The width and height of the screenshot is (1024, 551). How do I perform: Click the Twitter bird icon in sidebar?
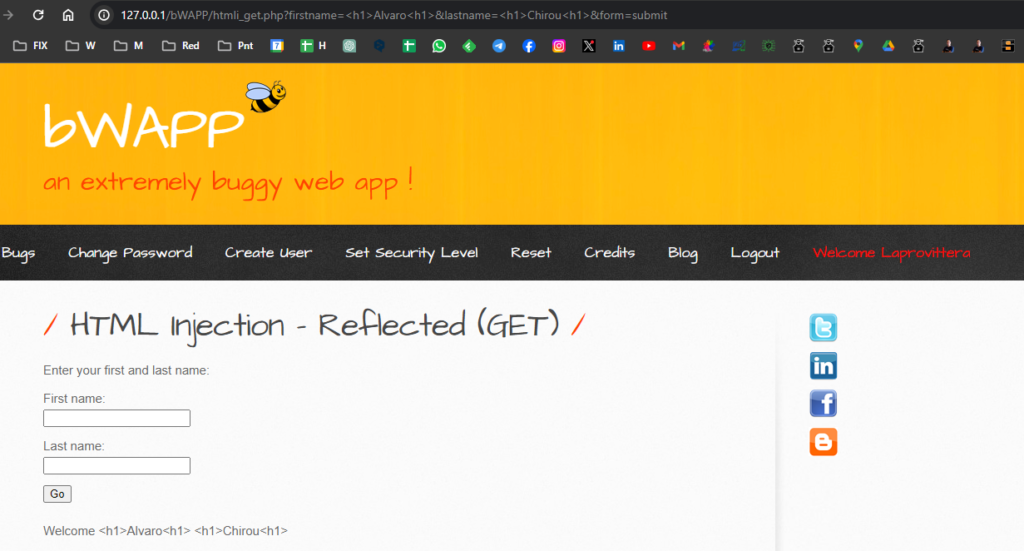(823, 327)
